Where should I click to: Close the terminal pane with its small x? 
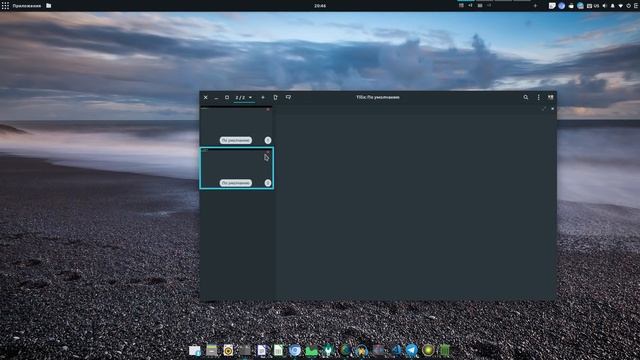(x=553, y=109)
